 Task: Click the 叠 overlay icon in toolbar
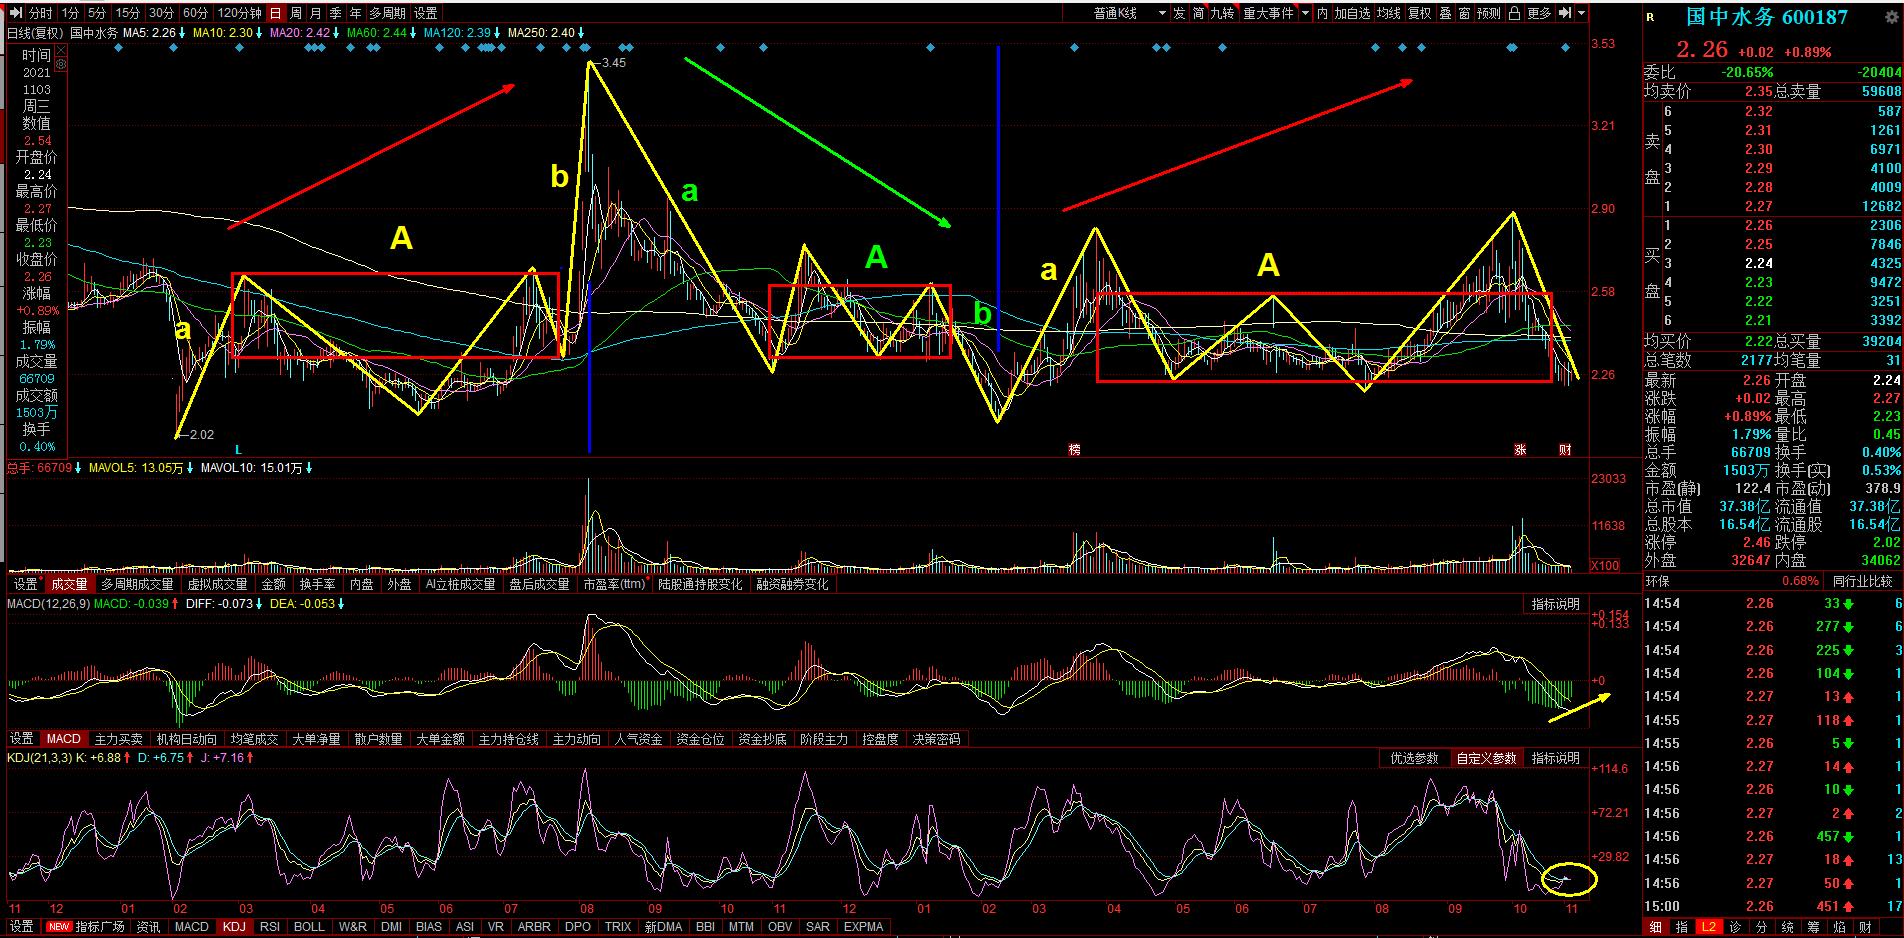click(x=1445, y=13)
